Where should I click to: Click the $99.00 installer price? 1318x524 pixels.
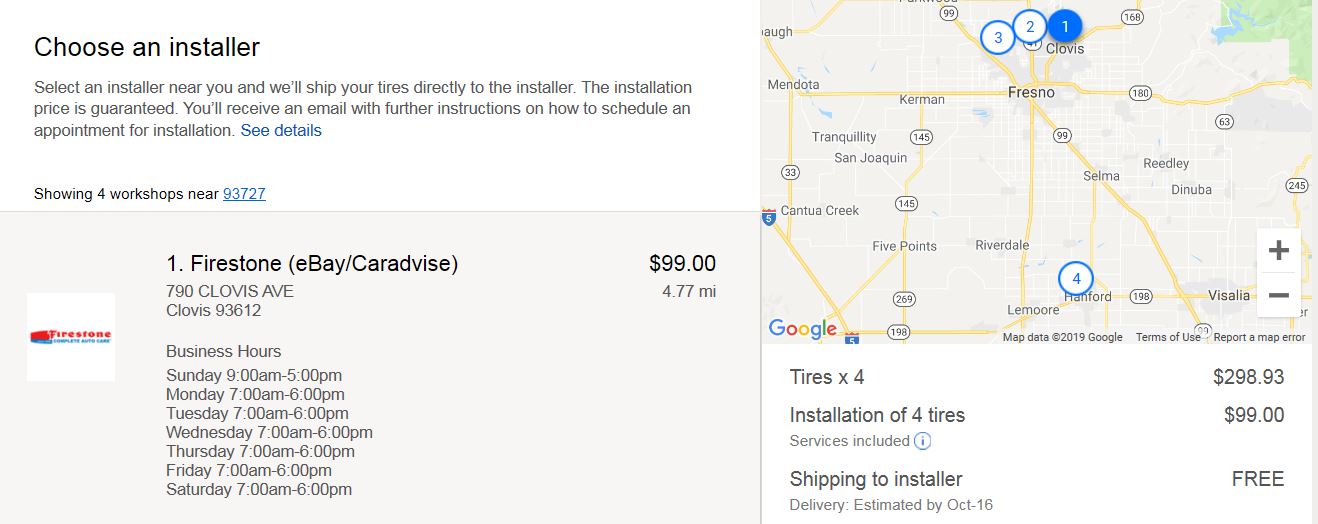point(682,264)
